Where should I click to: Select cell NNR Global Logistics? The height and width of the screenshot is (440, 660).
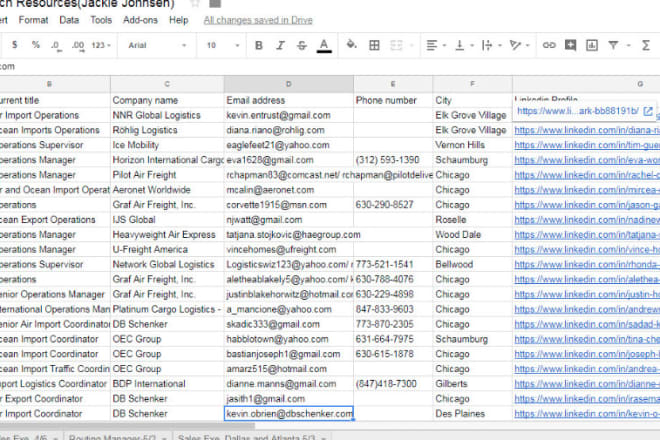pos(167,115)
